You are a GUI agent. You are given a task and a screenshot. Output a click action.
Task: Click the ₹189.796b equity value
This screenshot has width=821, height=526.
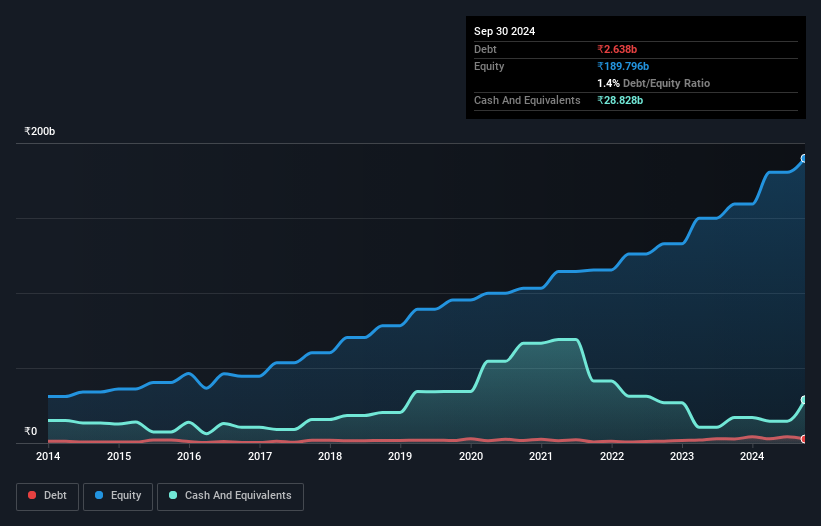click(x=623, y=66)
